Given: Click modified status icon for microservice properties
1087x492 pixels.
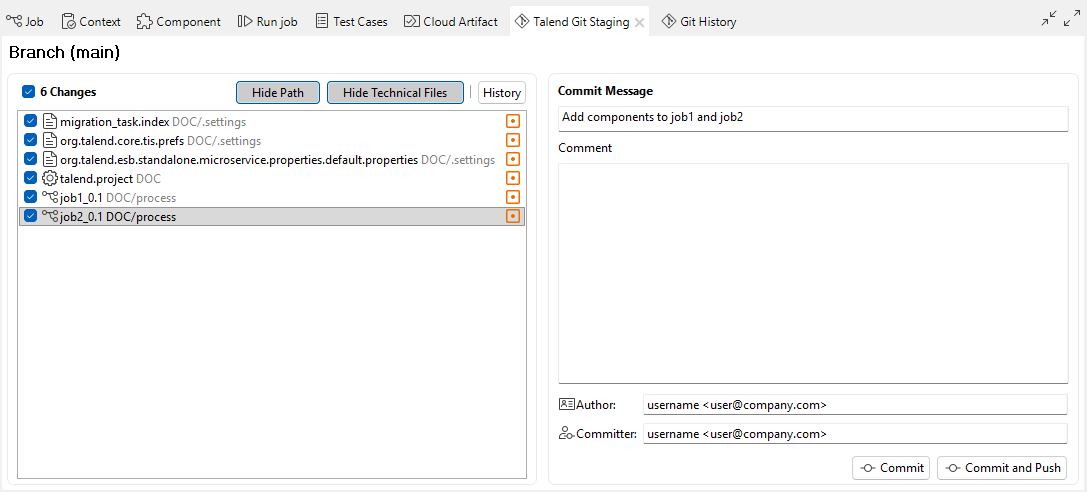Looking at the screenshot, I should [512, 159].
